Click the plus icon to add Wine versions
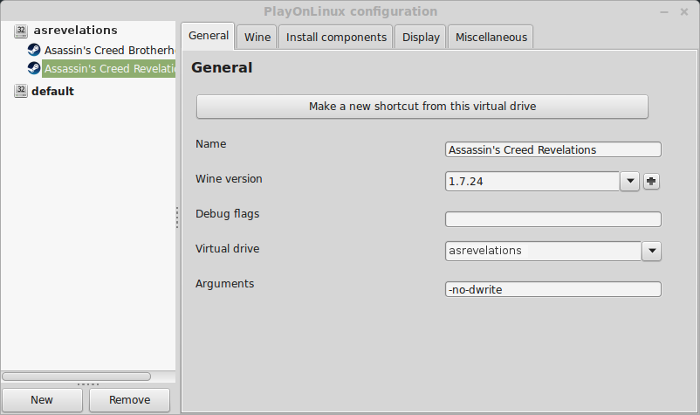700x415 pixels. coord(651,181)
